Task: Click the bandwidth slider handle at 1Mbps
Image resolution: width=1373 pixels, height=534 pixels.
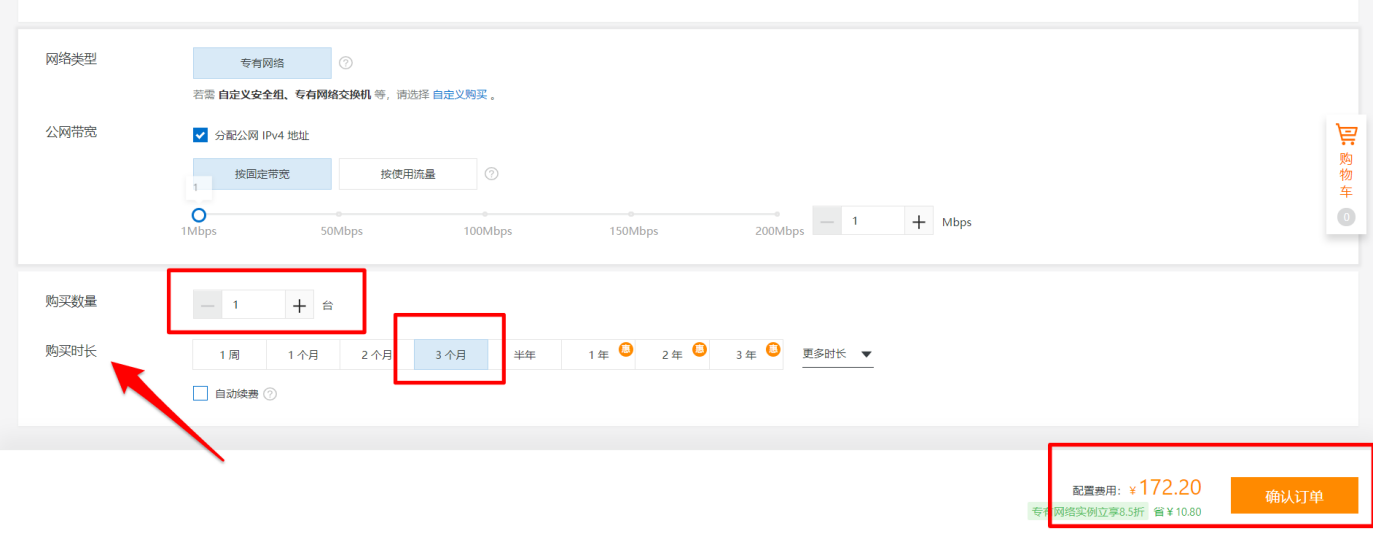Action: click(x=199, y=215)
